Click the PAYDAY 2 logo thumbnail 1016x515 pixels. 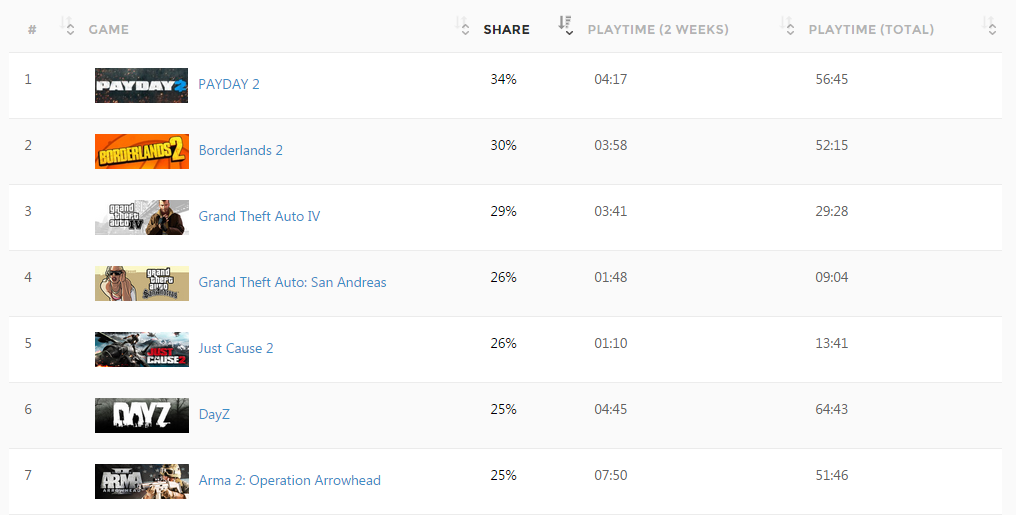point(141,85)
